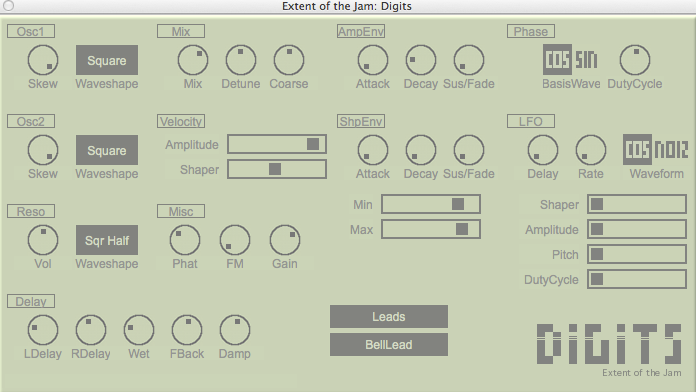Open the BellLead preset selector
Screen dimensions: 696x392
(x=389, y=344)
